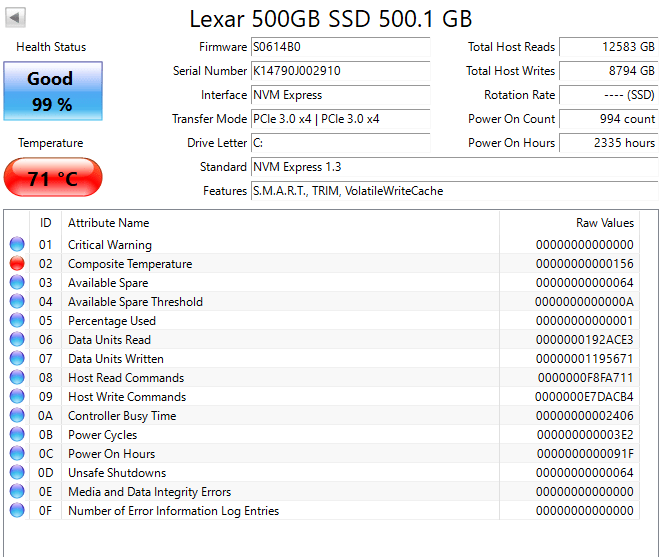
Task: Click raw value 0000000192ACE3
Action: click(x=584, y=340)
